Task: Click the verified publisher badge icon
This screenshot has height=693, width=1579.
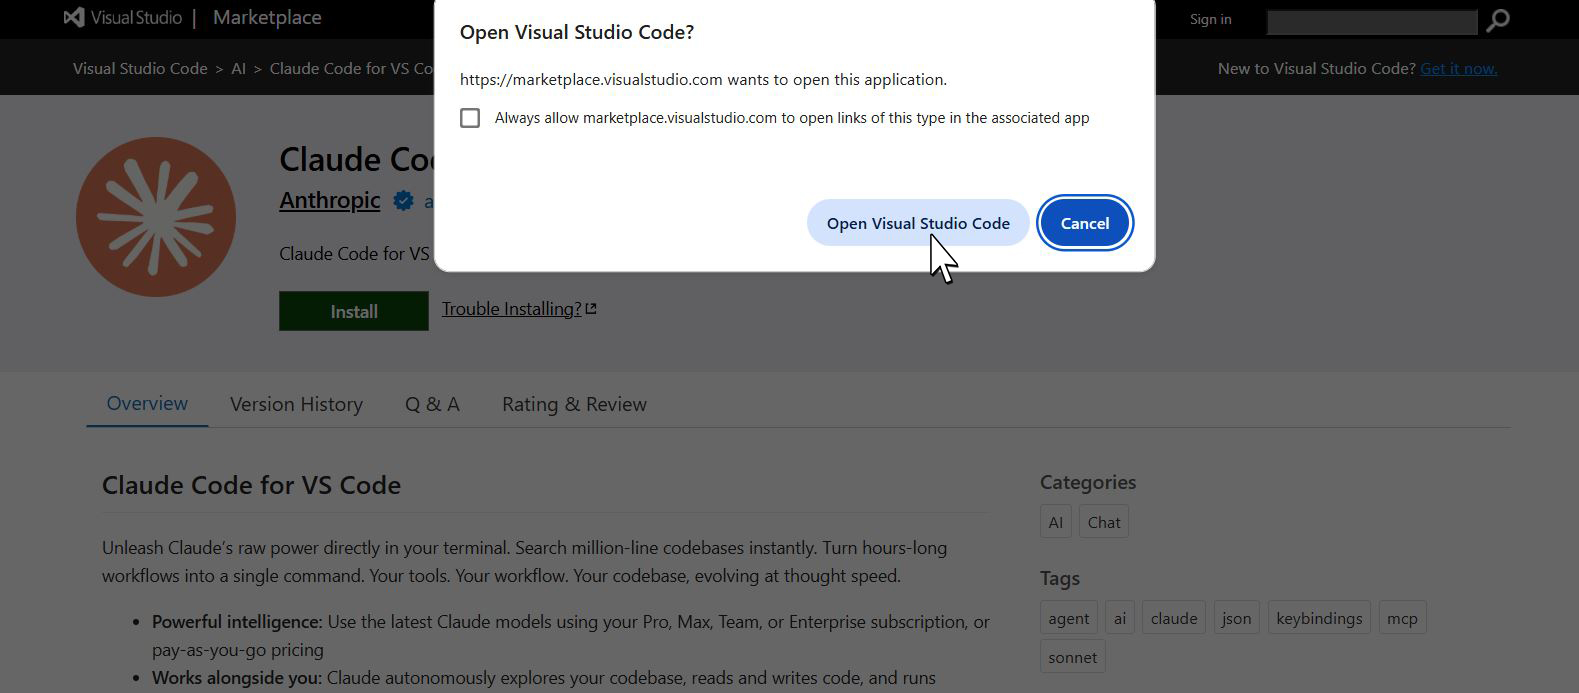Action: point(403,201)
